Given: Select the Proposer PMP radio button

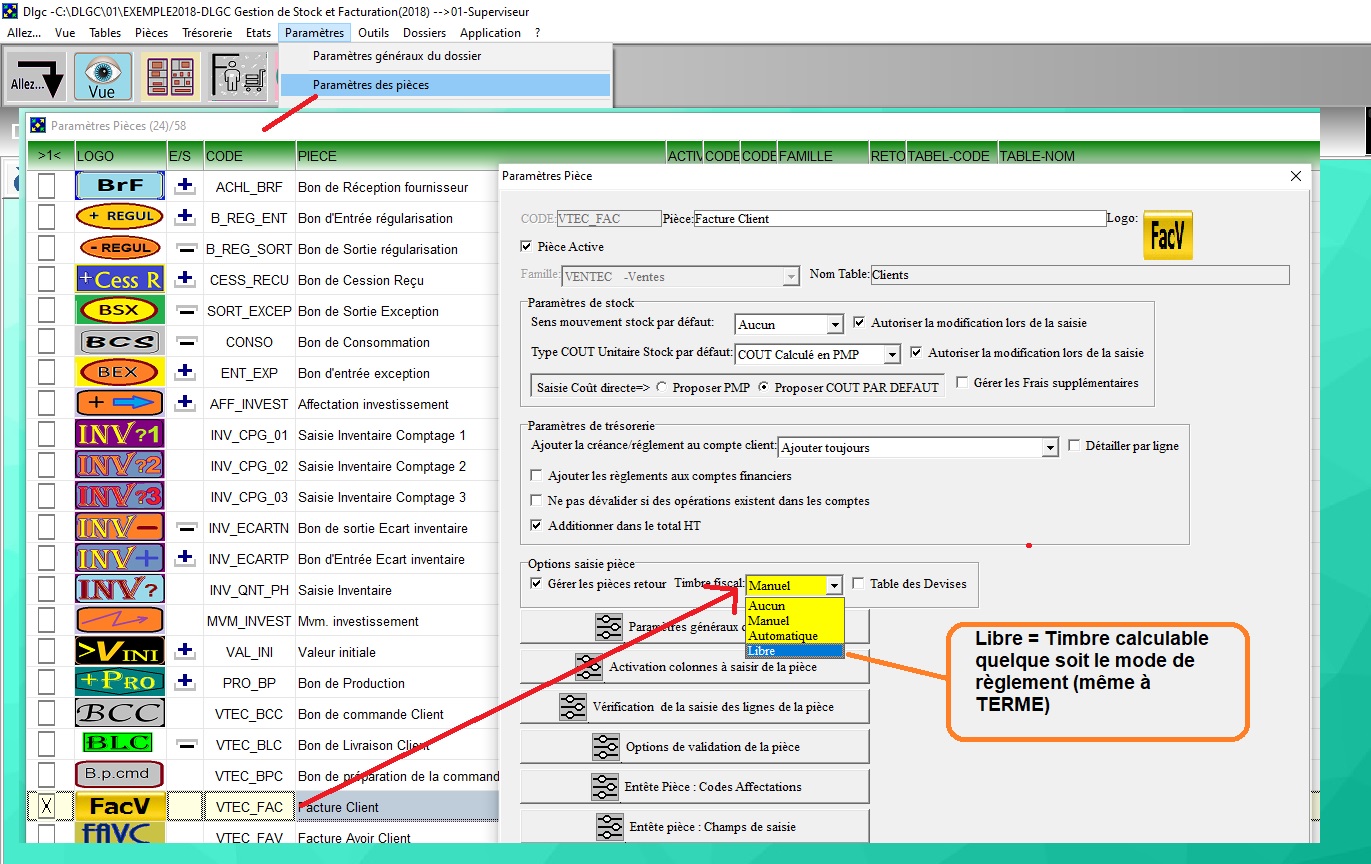Looking at the screenshot, I should (x=662, y=387).
